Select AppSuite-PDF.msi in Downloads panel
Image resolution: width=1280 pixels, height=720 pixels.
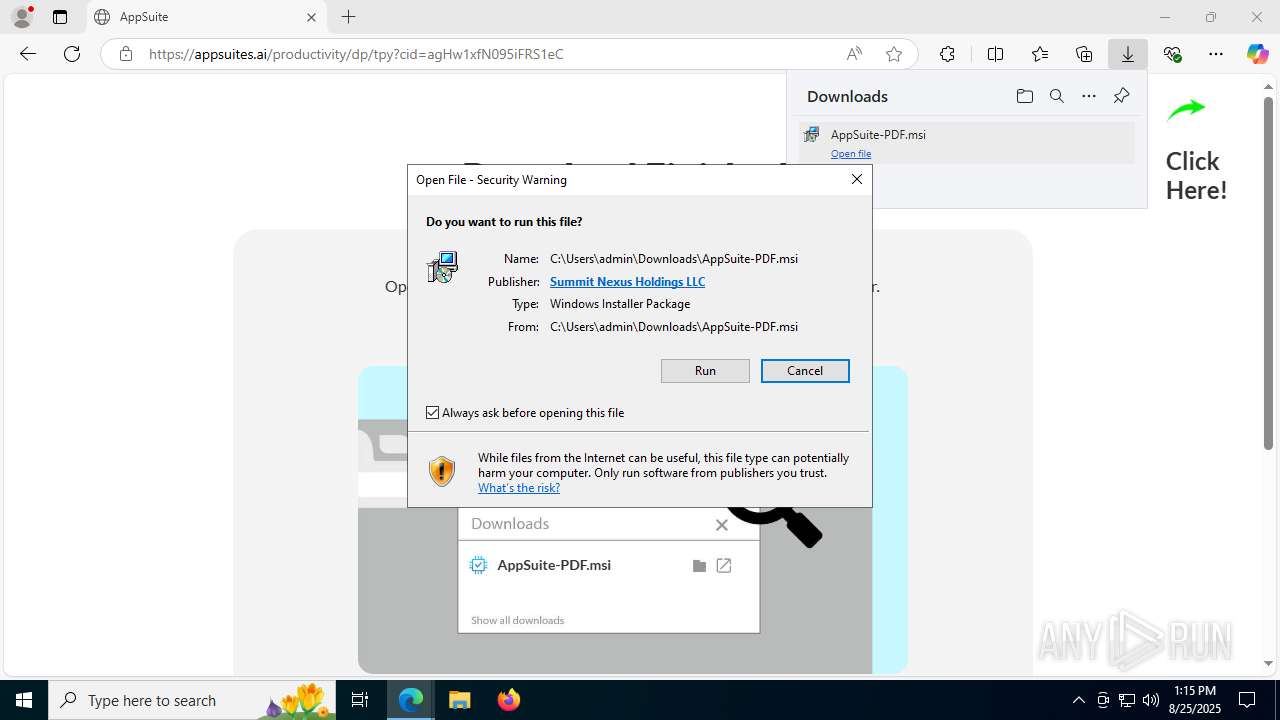966,142
